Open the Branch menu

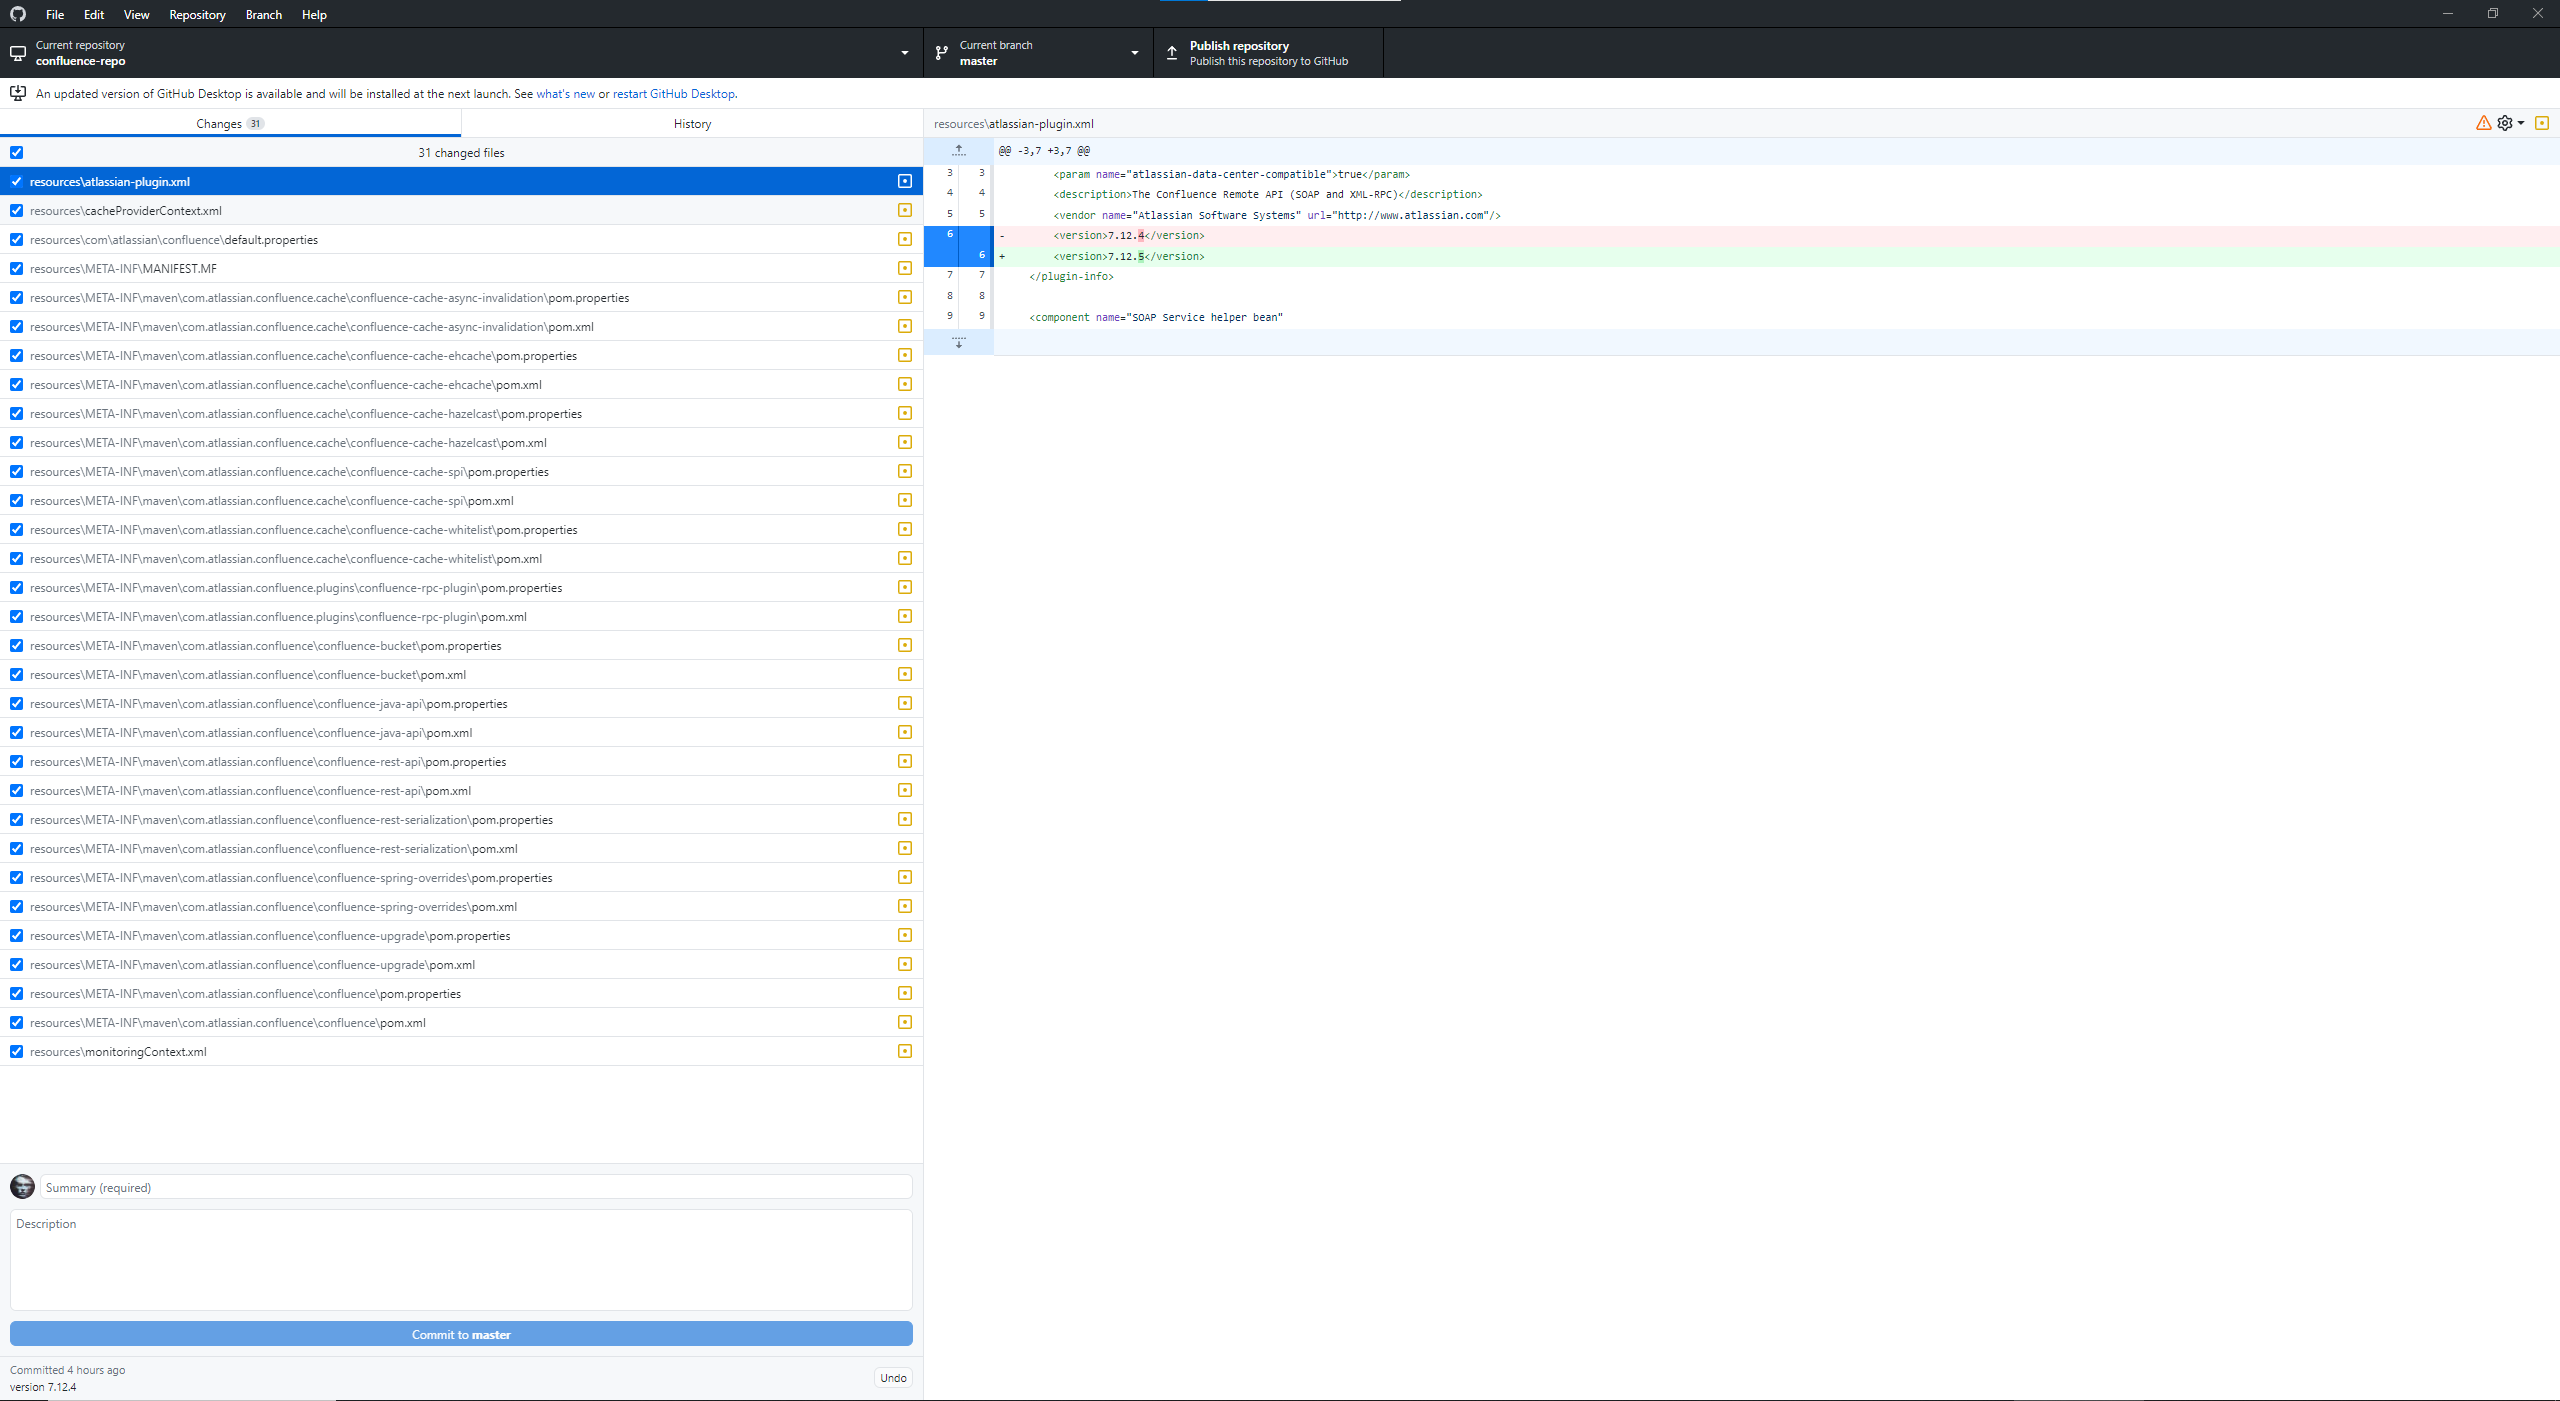264,14
